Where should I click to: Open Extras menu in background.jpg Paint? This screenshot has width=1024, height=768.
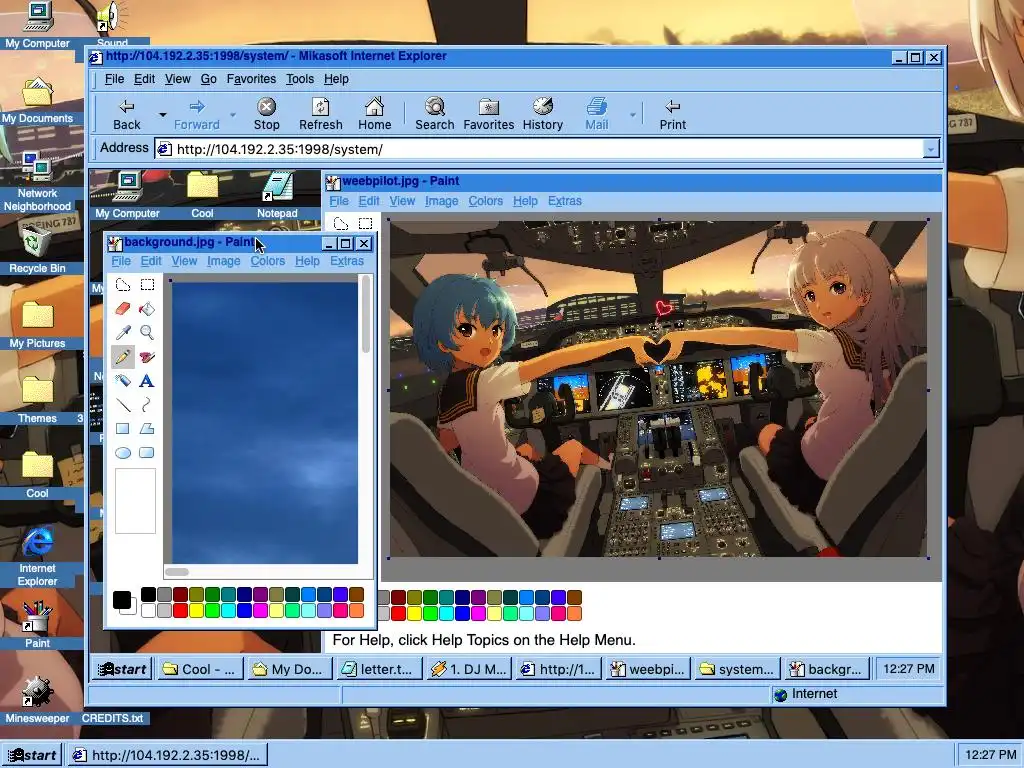pos(347,261)
